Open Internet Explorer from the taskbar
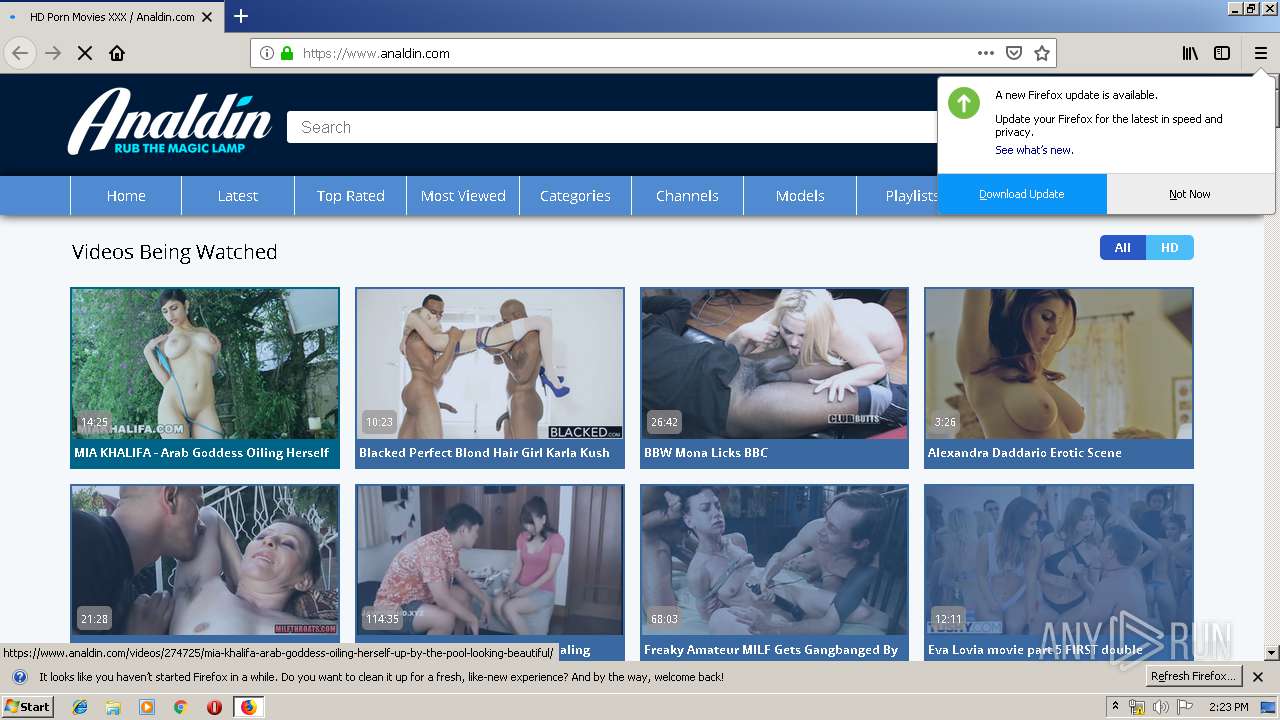This screenshot has width=1280, height=720. point(80,707)
